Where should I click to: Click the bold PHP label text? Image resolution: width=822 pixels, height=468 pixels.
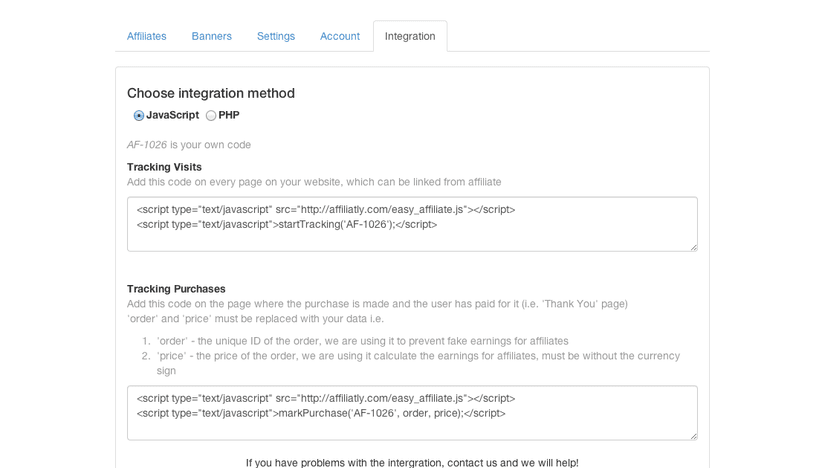click(229, 115)
